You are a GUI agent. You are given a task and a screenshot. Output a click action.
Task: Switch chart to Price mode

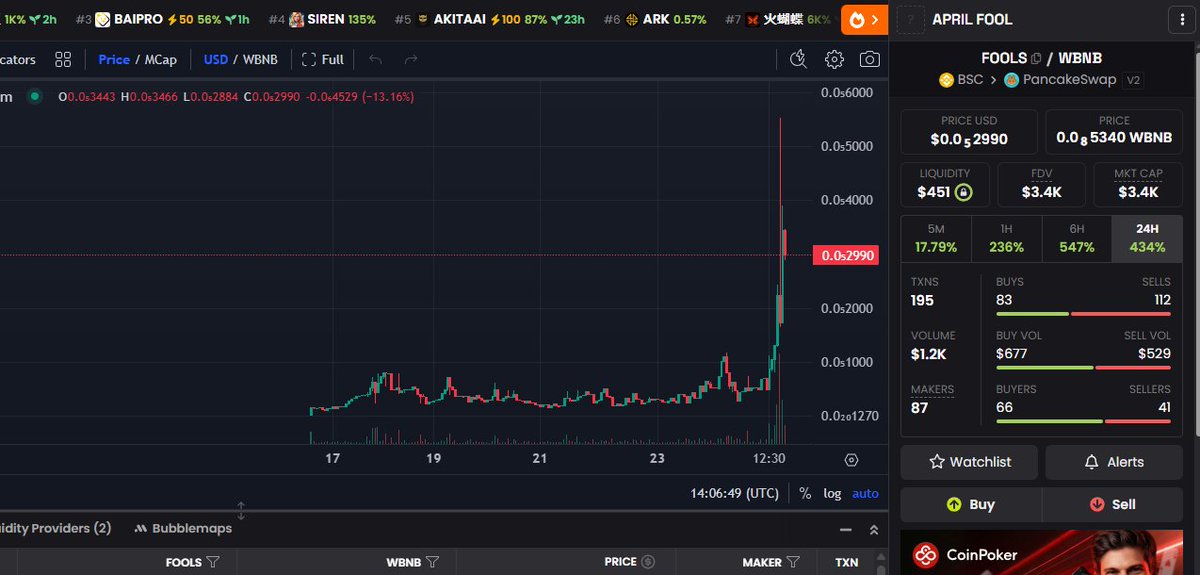coord(114,59)
